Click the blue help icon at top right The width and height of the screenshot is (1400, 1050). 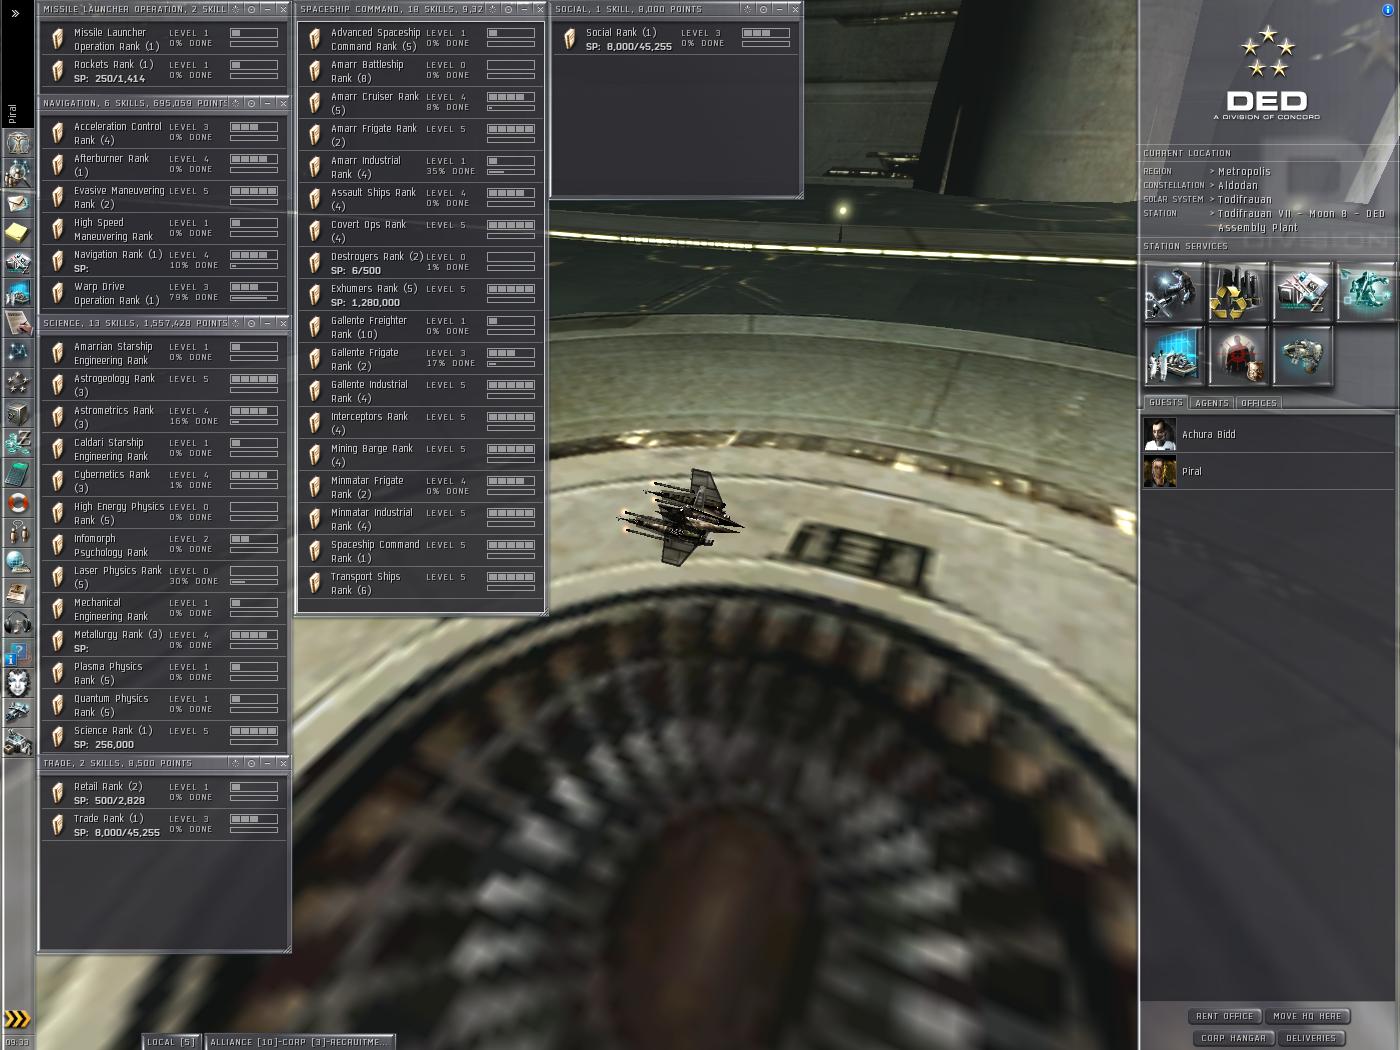click(1386, 10)
